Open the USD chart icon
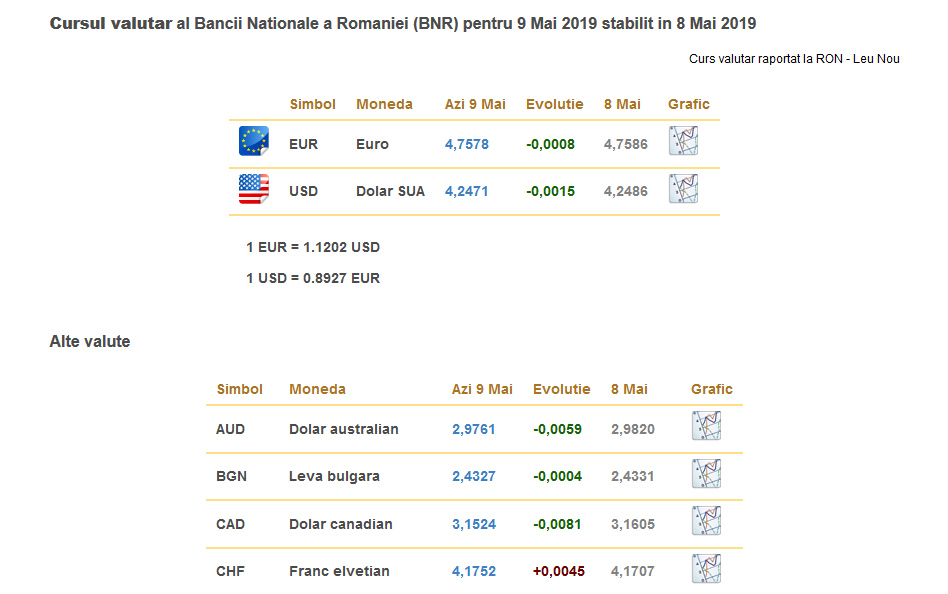This screenshot has height=594, width=948. coord(683,189)
